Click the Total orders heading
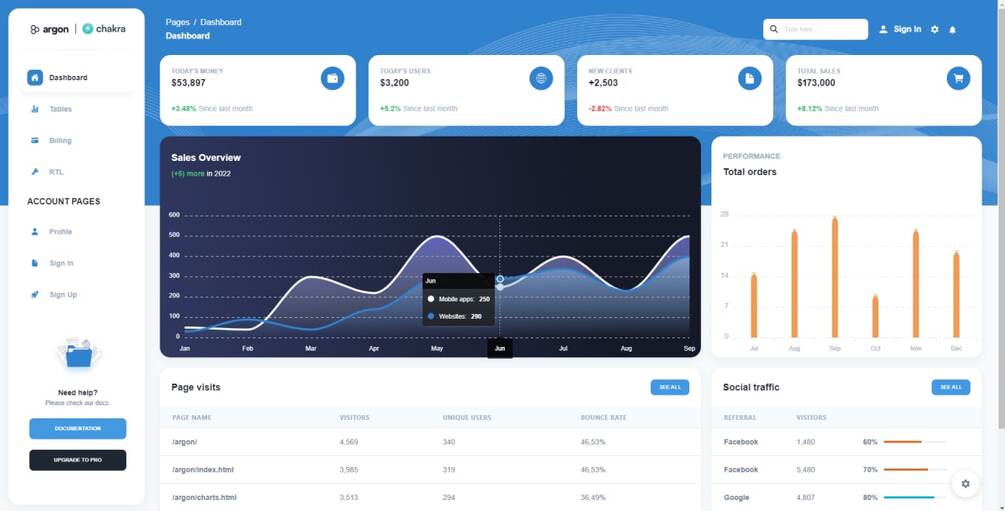Viewport: 1005px width, 511px height. pos(749,172)
